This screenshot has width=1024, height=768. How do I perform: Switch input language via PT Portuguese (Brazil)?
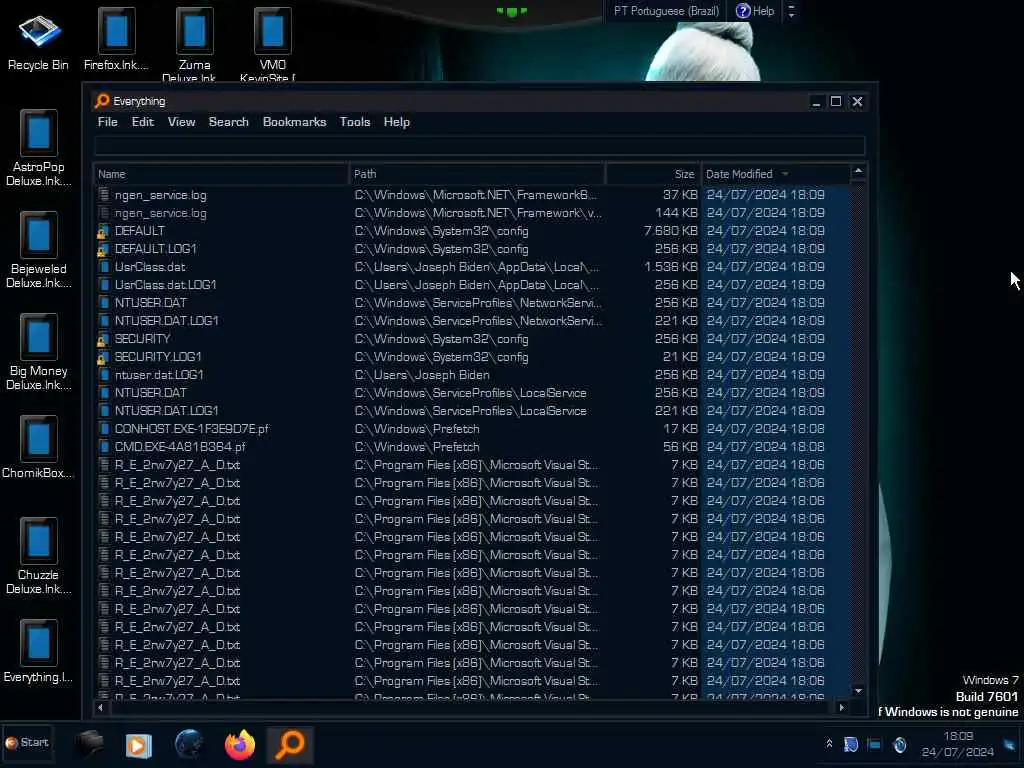(x=666, y=11)
